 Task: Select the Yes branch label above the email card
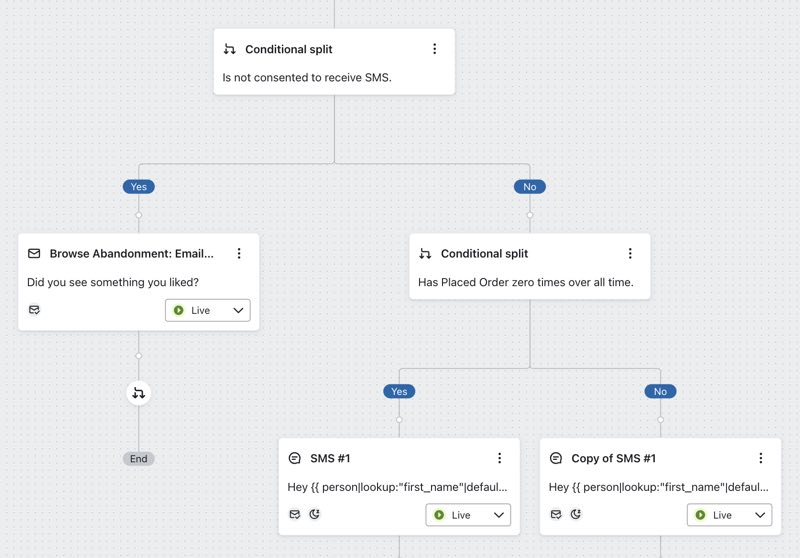tap(138, 187)
